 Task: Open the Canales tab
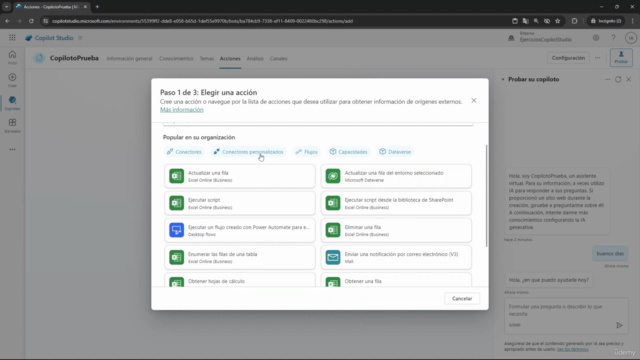tap(278, 58)
